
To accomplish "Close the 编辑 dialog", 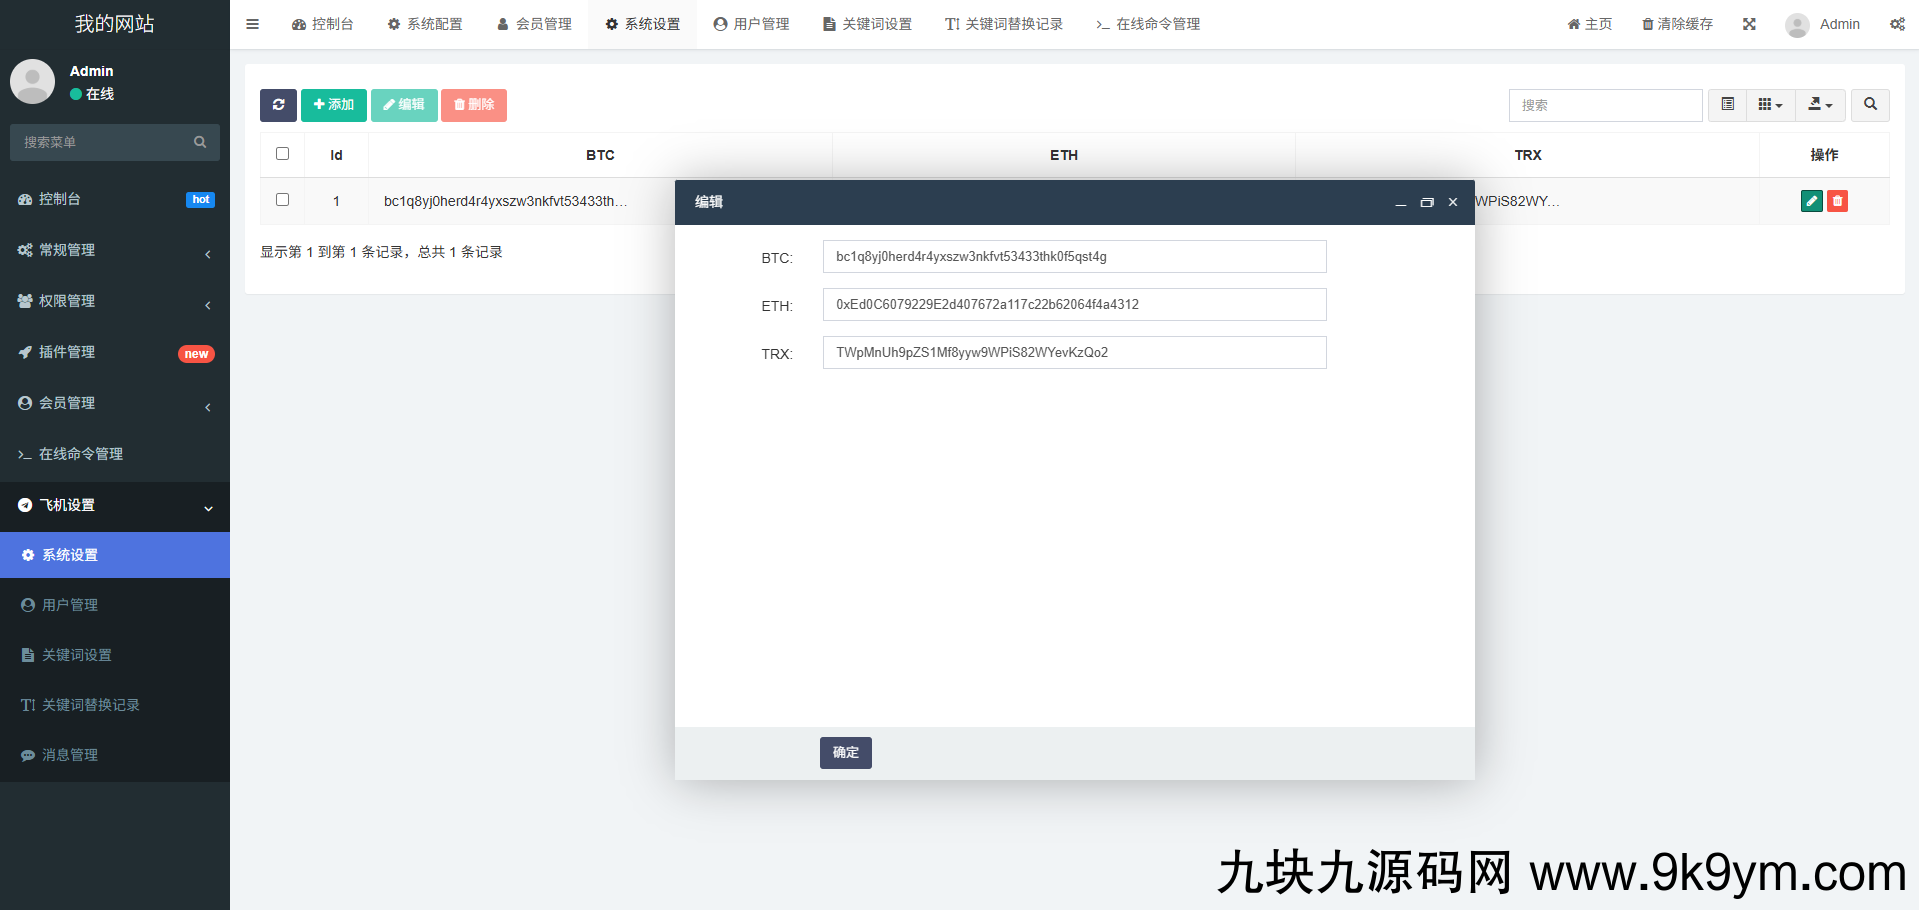I will [x=1453, y=203].
